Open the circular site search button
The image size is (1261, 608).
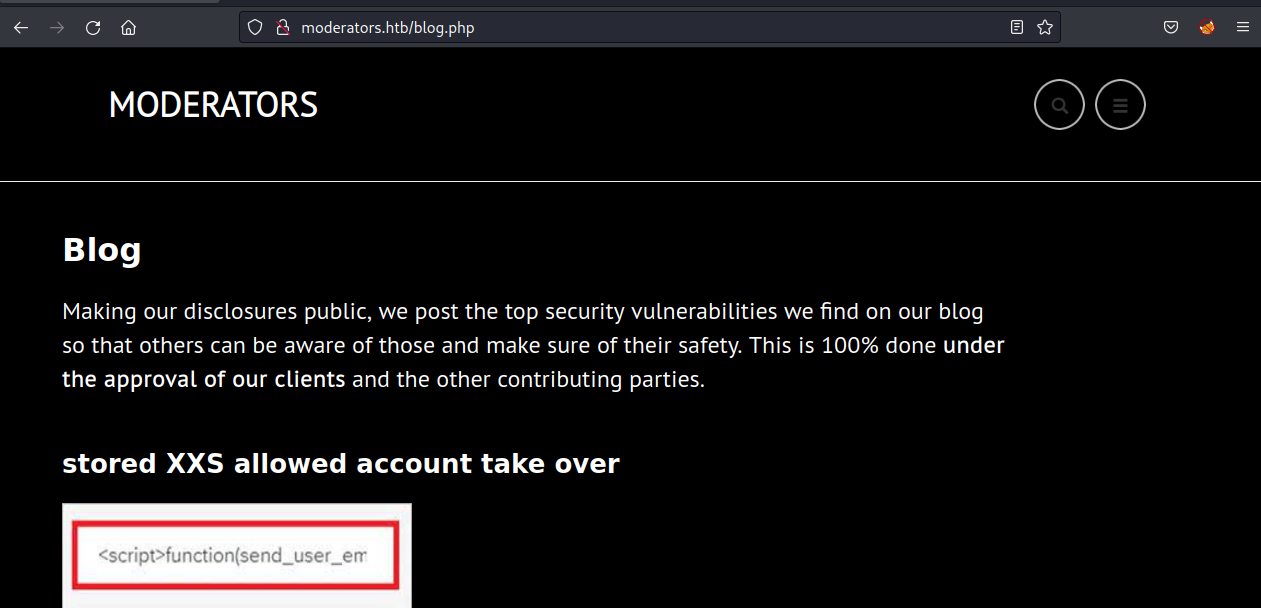coord(1059,104)
